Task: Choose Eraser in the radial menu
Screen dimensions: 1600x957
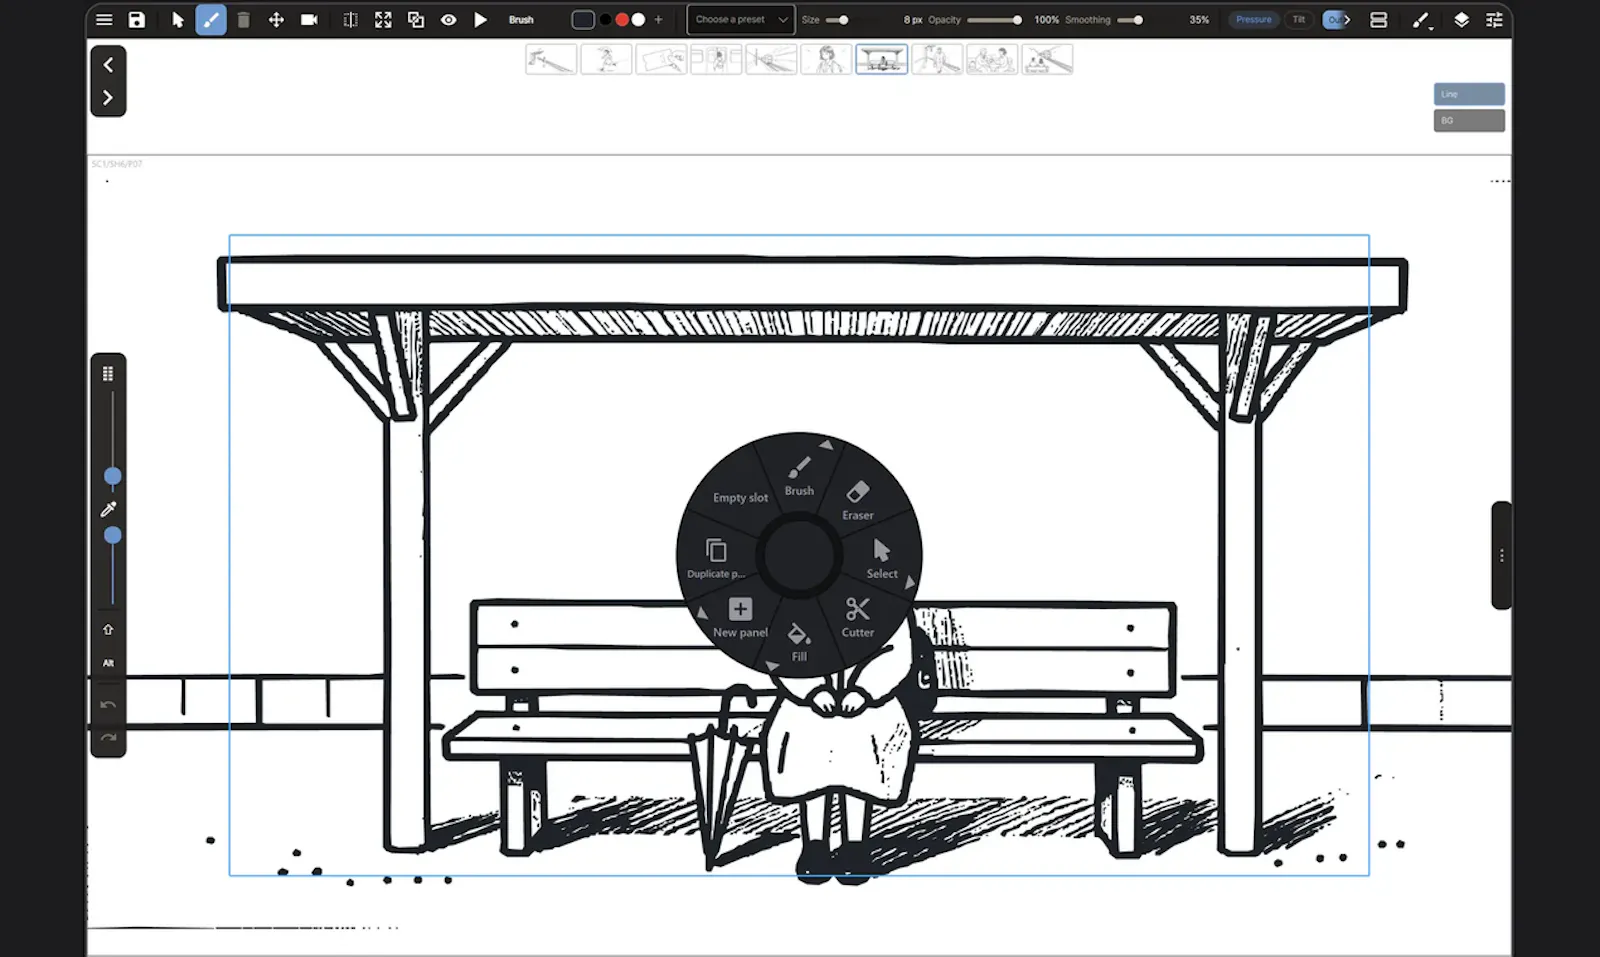Action: (858, 502)
